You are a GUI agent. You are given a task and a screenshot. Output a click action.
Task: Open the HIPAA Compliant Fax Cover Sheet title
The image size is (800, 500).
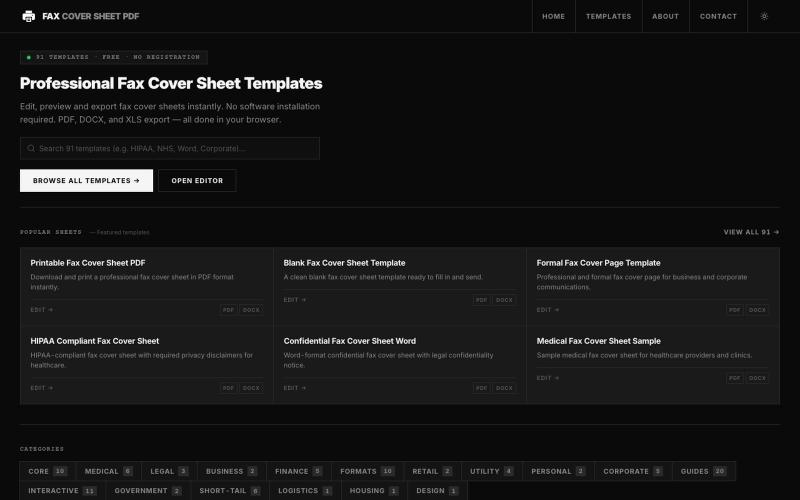point(94,341)
